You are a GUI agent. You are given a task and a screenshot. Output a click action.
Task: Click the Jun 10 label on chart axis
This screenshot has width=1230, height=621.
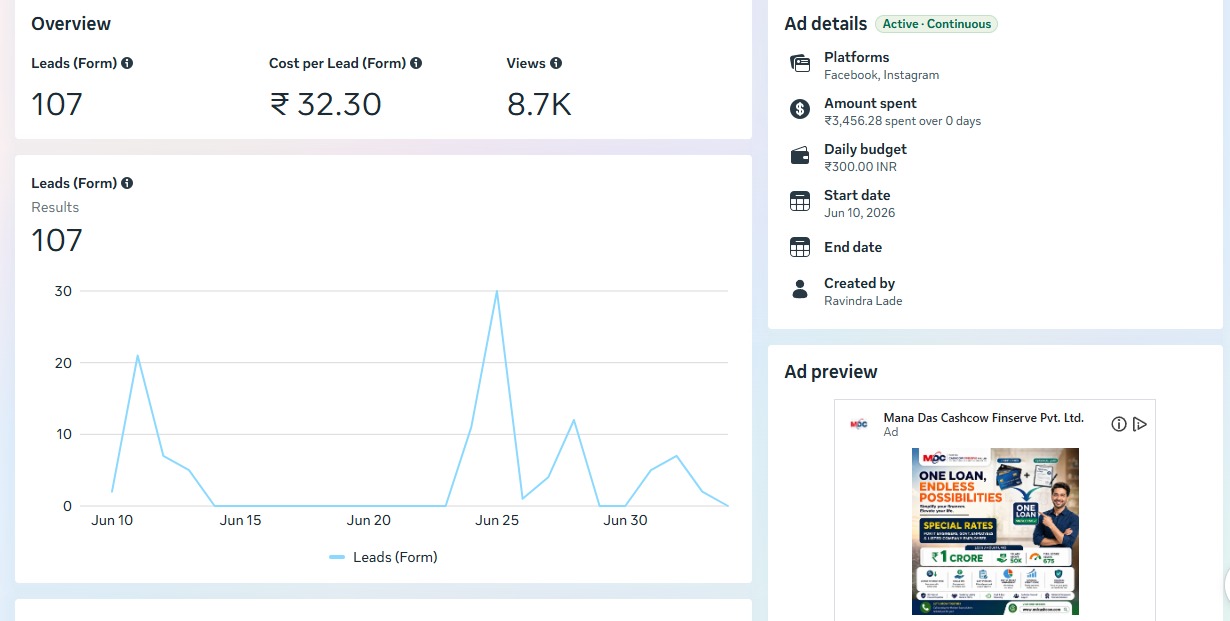tap(112, 520)
